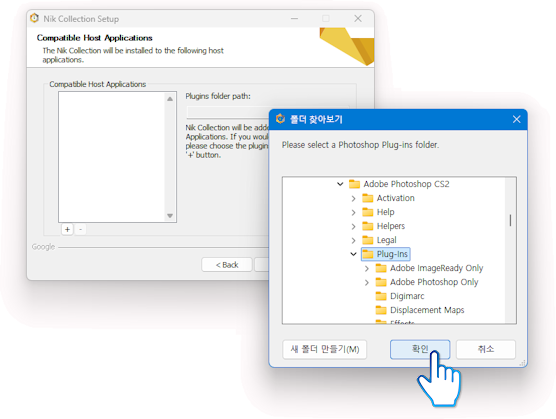This screenshot has width=556, height=419.
Task: Select the Displacement Maps folder icon
Action: [x=381, y=310]
